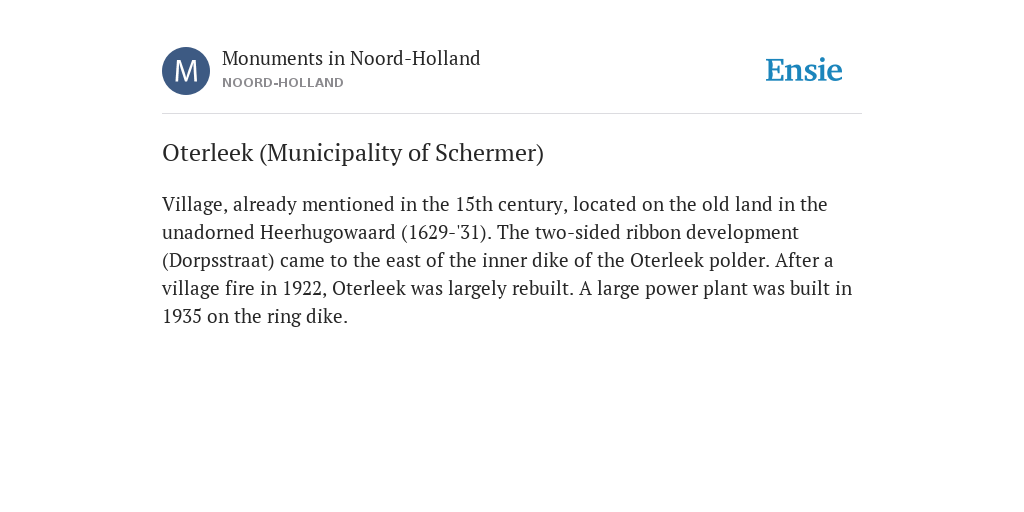Click the words ribbon development
The height and width of the screenshot is (512, 1024).
712,232
